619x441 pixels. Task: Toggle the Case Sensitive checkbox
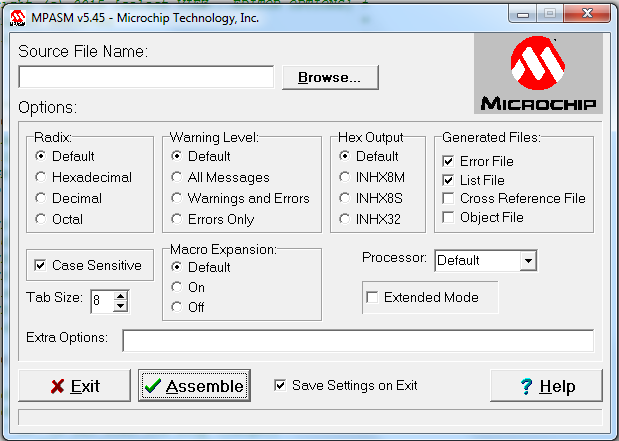(x=40, y=265)
